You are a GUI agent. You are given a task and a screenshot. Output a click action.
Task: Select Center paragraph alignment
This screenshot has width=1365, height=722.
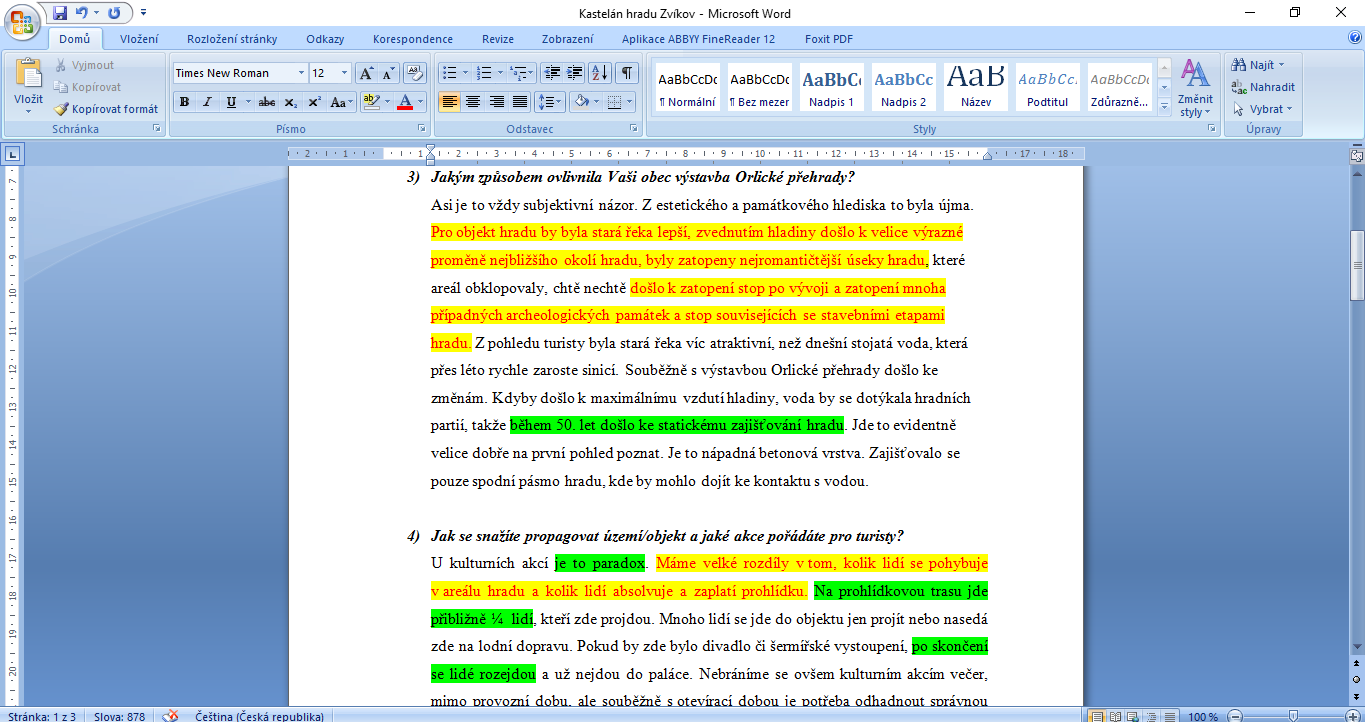(x=473, y=102)
